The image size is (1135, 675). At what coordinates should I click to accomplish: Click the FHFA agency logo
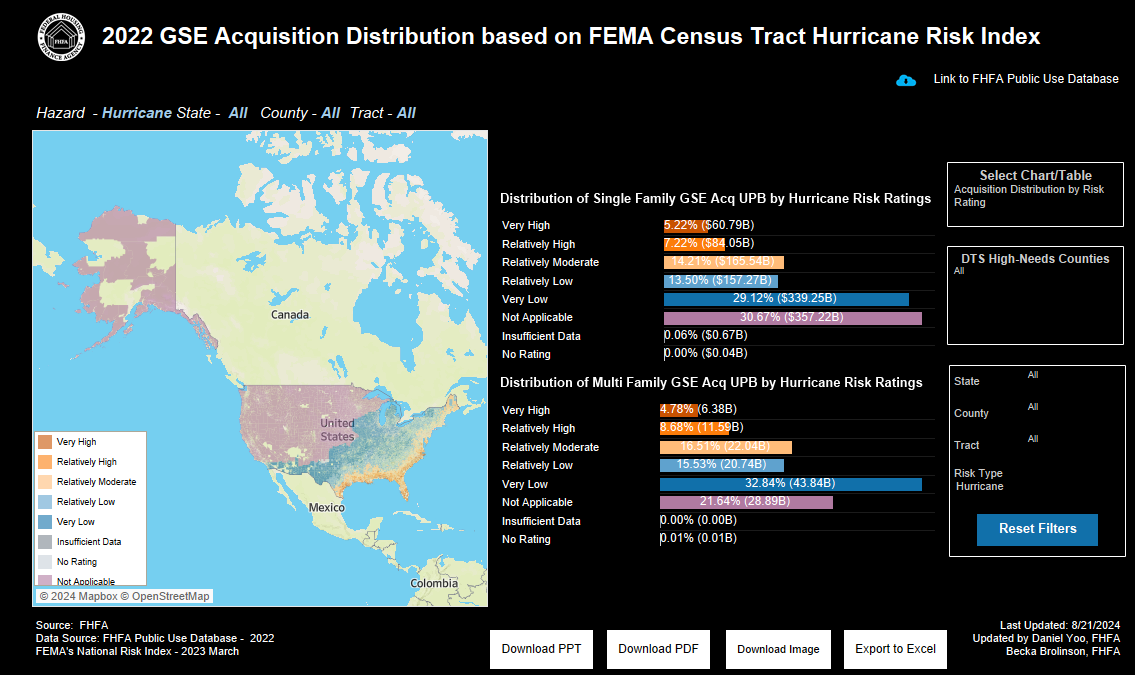pos(62,37)
